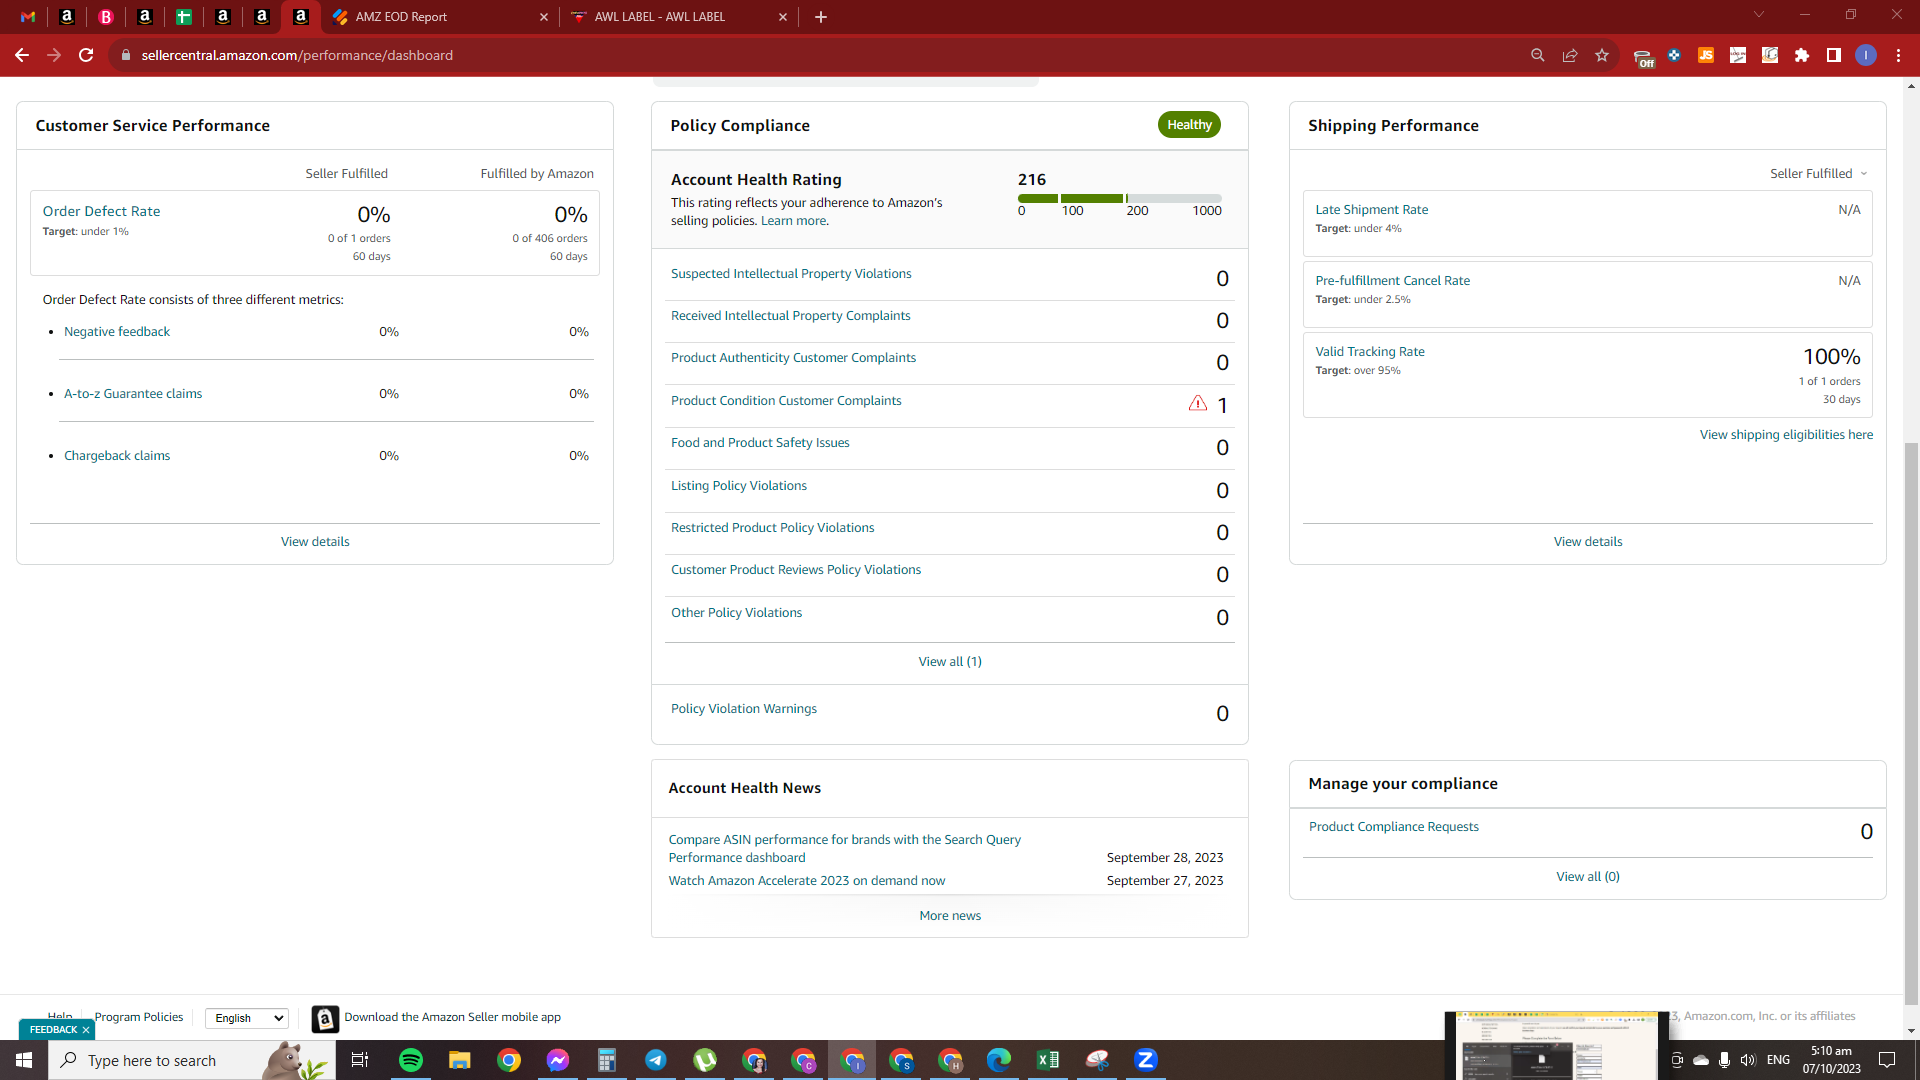Open Listing Policy Violations
Screen dimensions: 1920x1080
pos(739,486)
